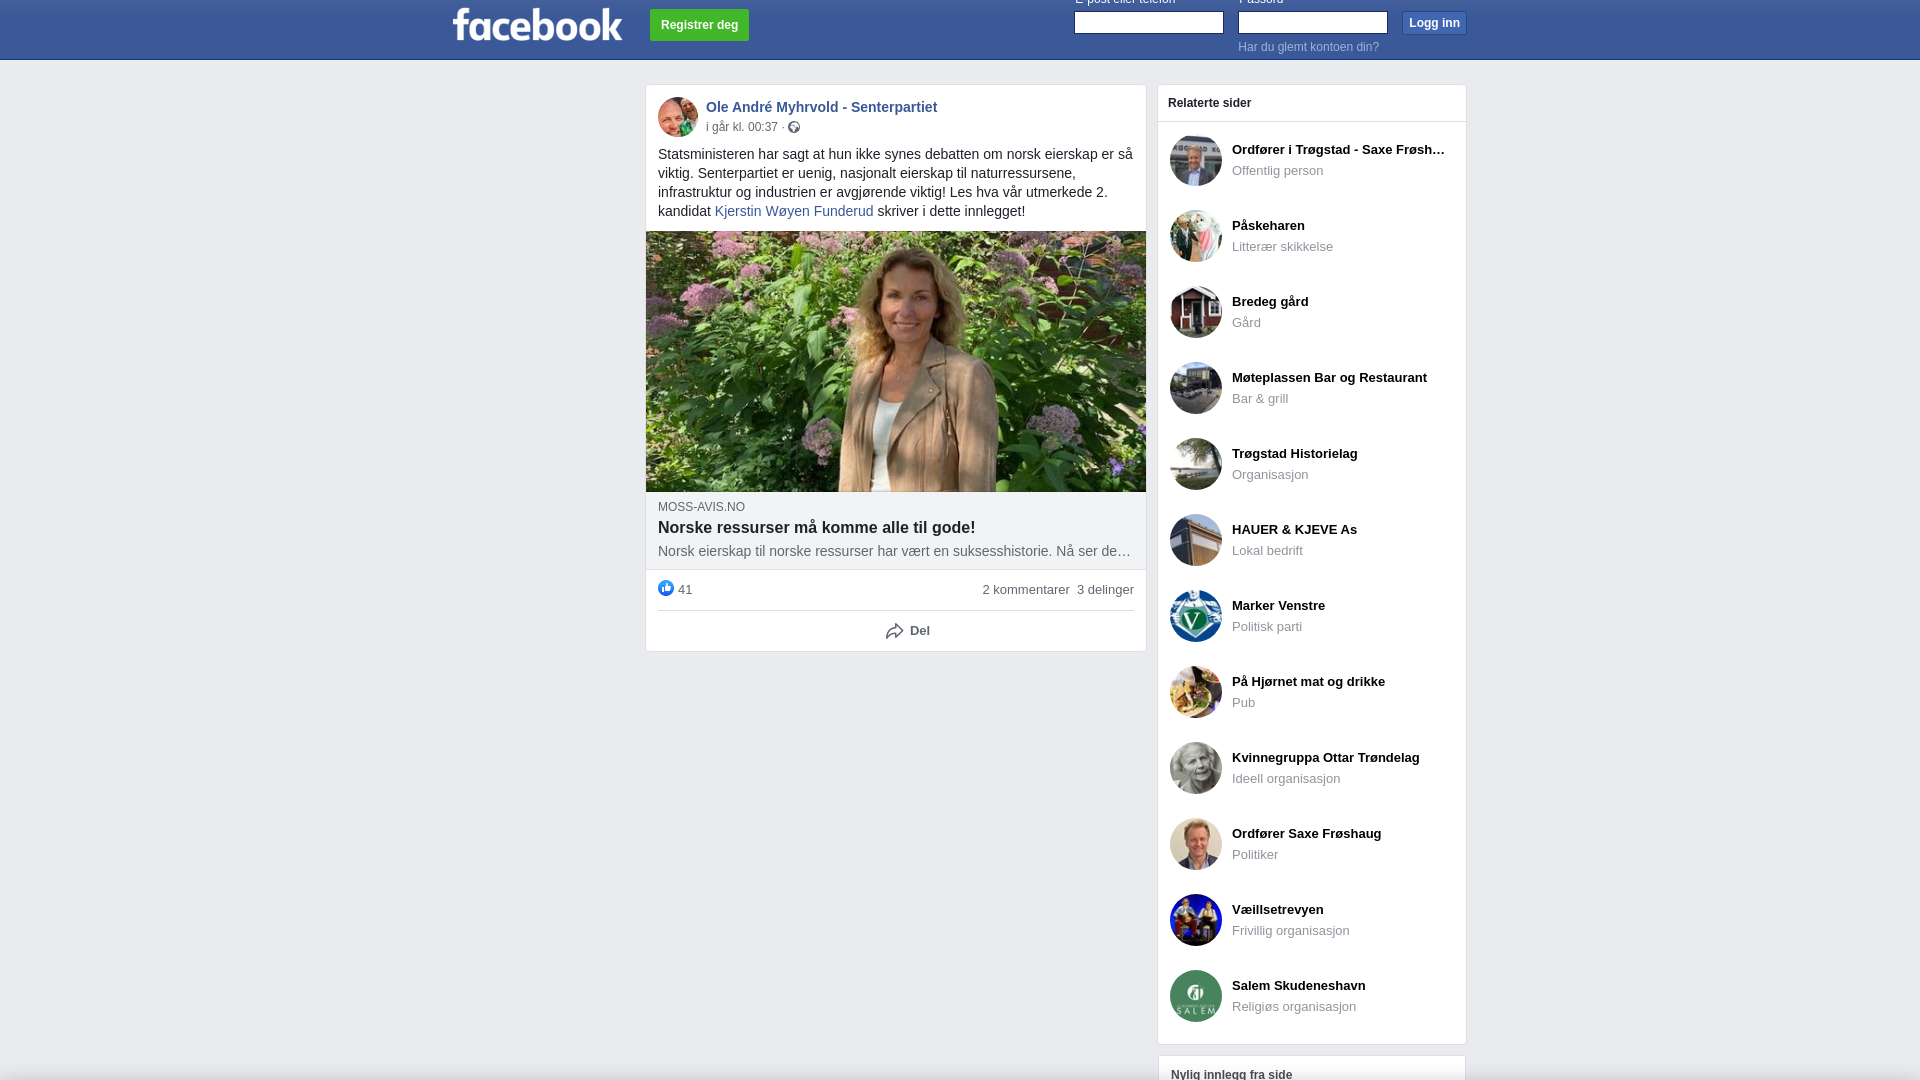Focus the email or phone input field
1920x1080 pixels.
[1149, 22]
